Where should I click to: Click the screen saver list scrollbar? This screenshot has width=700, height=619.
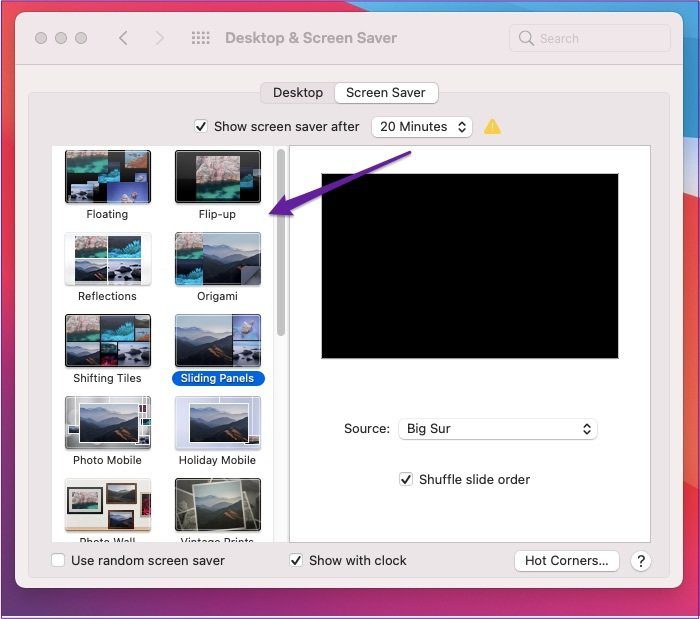(x=280, y=243)
